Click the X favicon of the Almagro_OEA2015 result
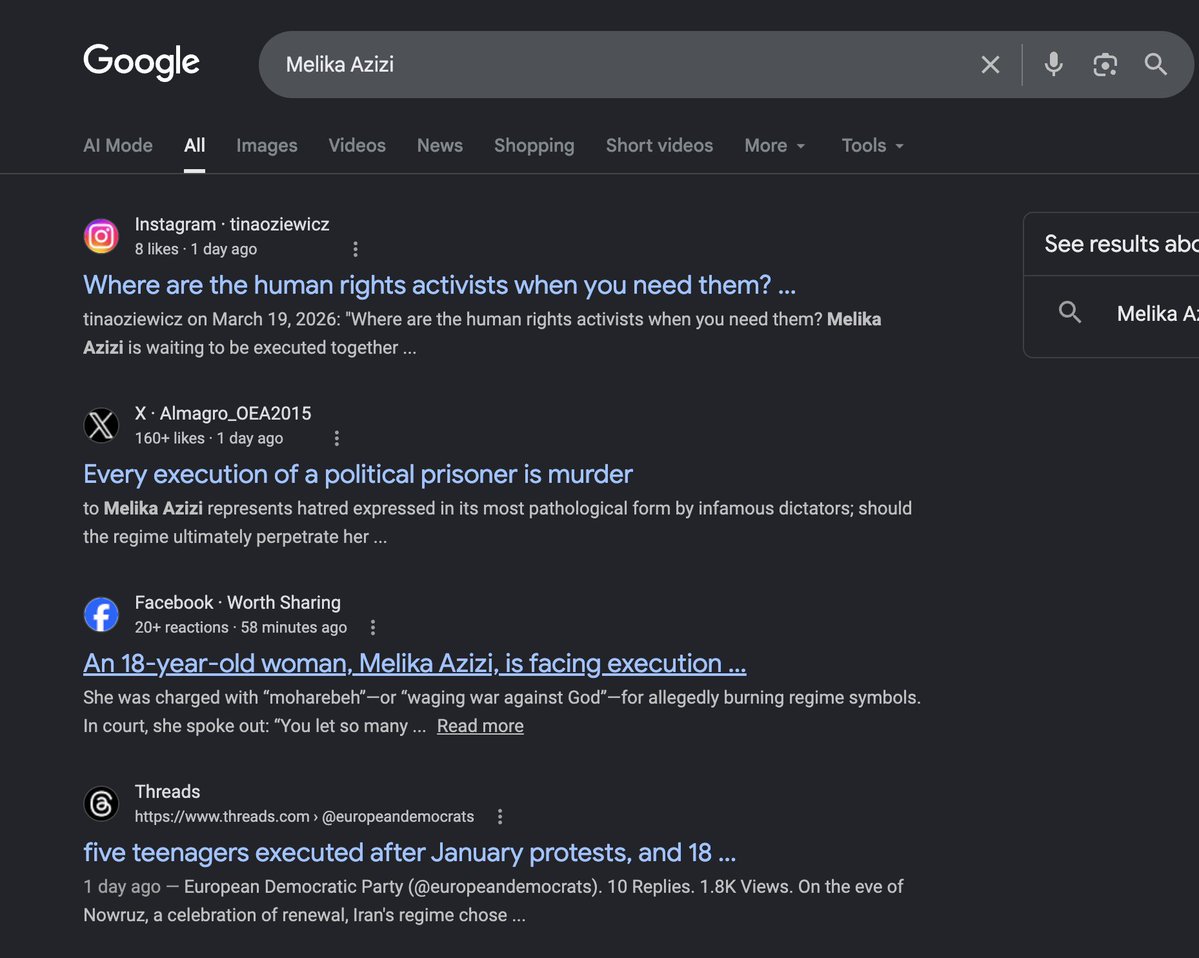Image resolution: width=1199 pixels, height=958 pixels. pos(101,425)
